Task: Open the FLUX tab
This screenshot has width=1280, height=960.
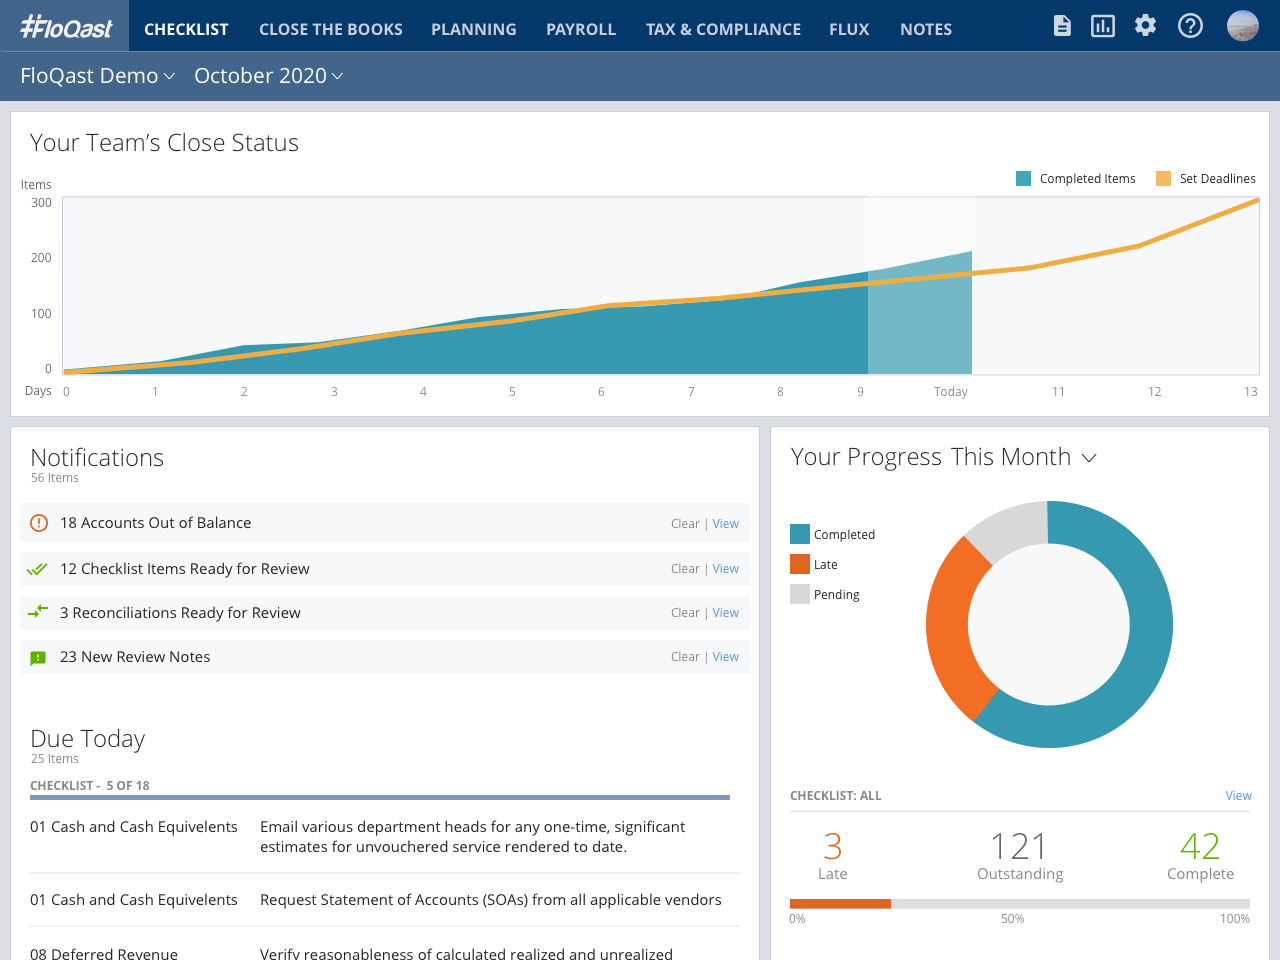Action: [x=849, y=29]
